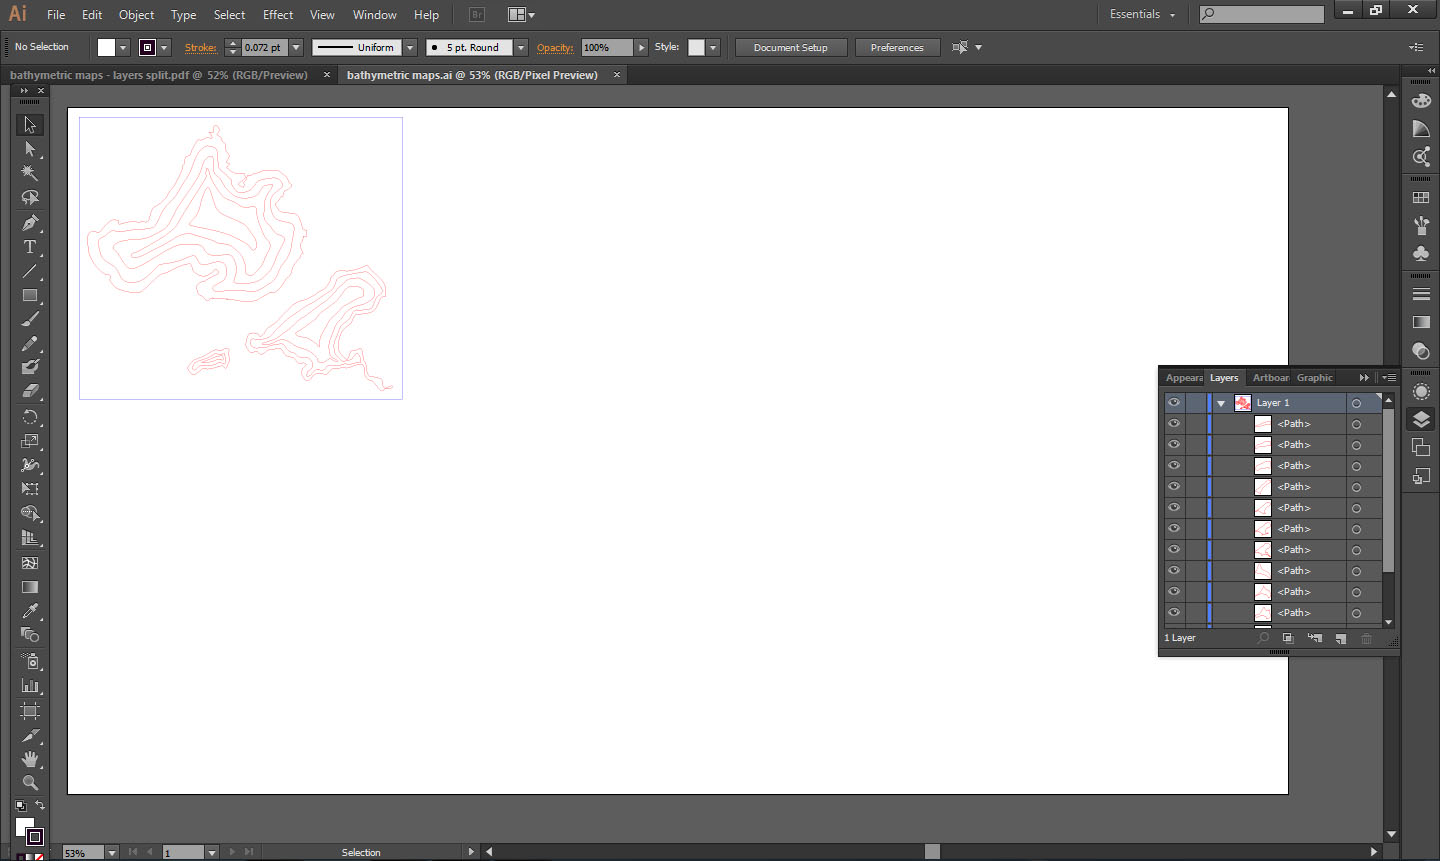Activate the Free Transform tool

point(30,489)
